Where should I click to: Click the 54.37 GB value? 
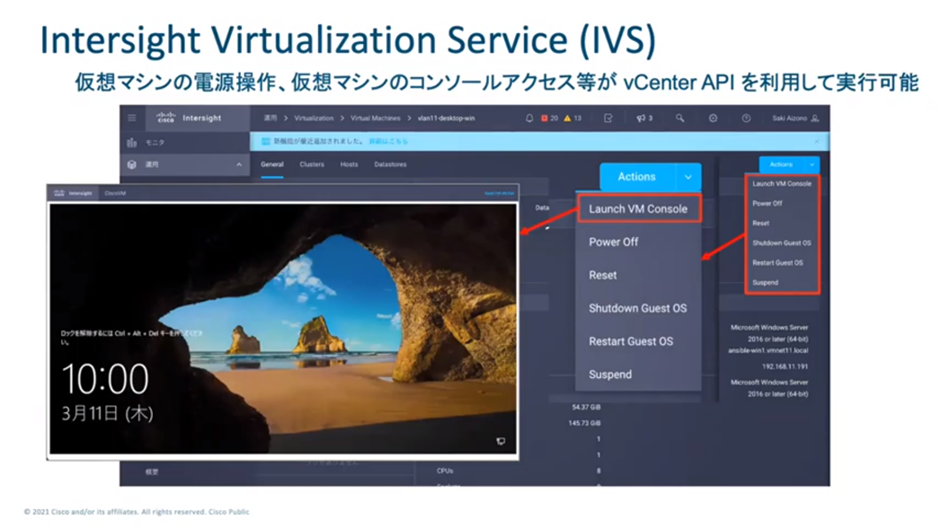pos(586,407)
